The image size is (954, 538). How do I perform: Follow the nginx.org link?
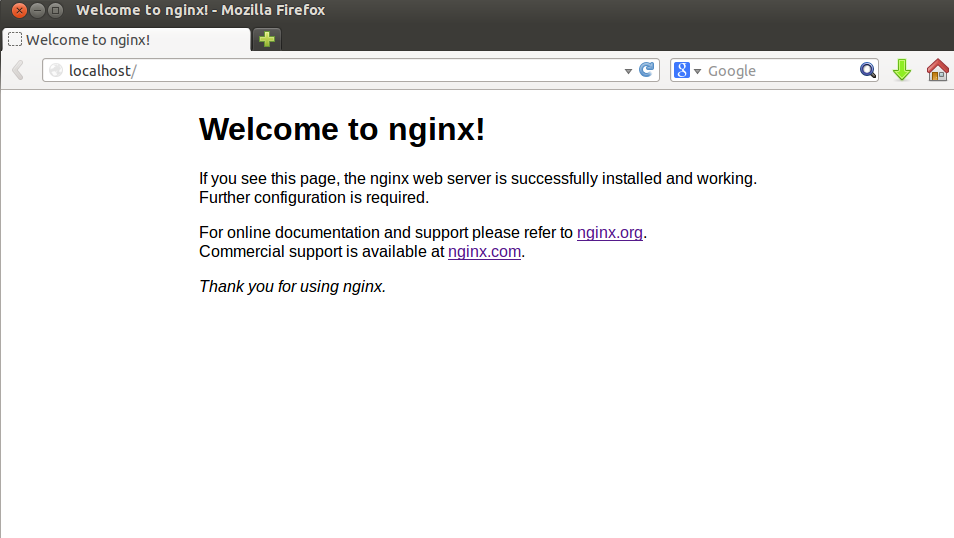[x=610, y=232]
